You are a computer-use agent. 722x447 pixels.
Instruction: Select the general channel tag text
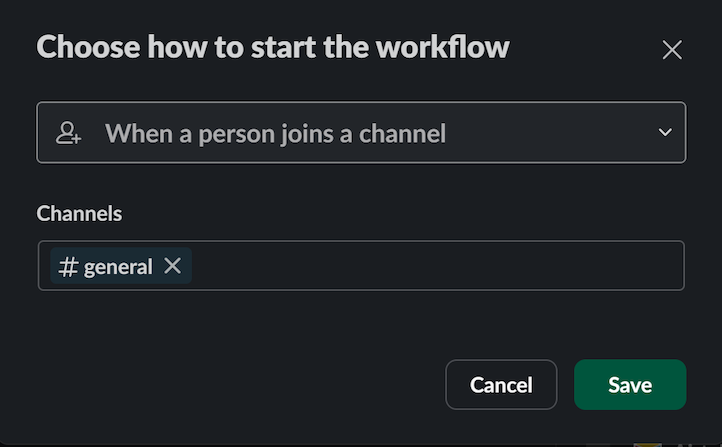118,267
